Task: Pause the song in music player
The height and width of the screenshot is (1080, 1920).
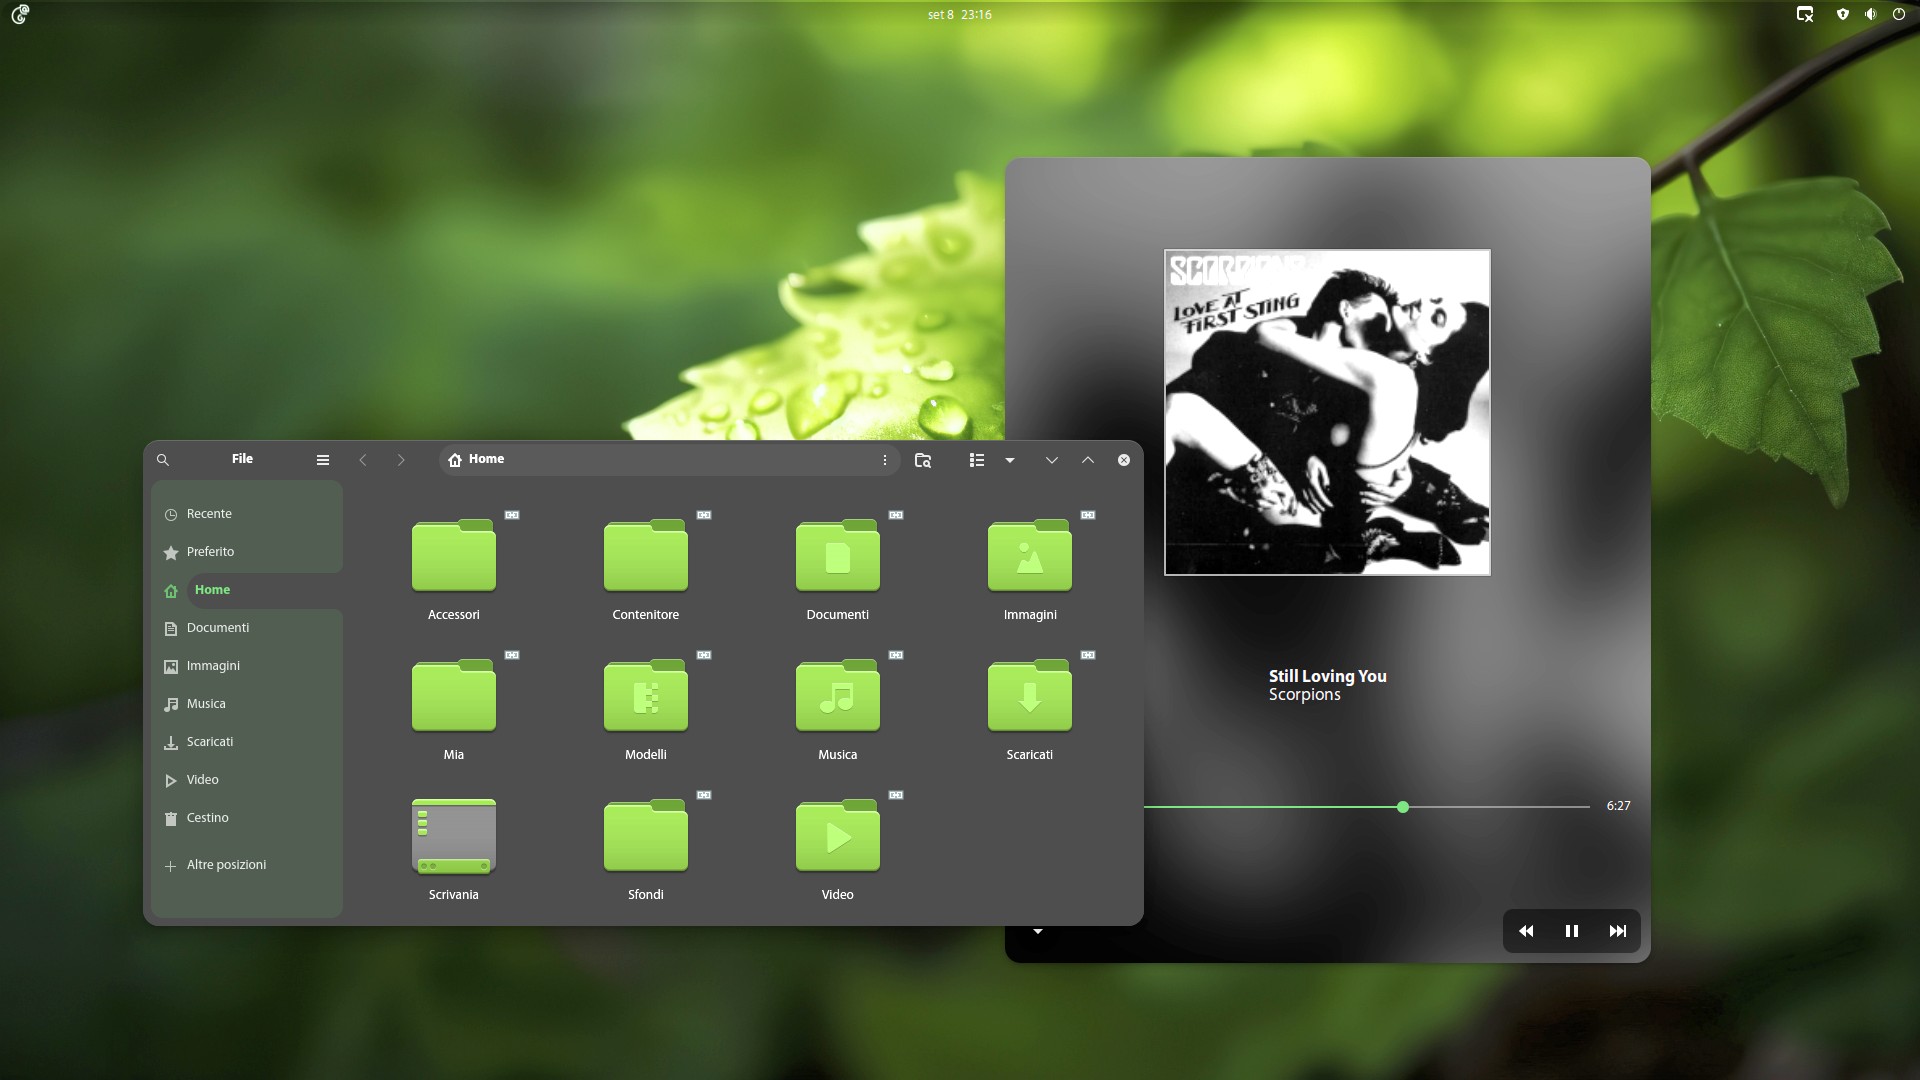Action: (x=1572, y=931)
